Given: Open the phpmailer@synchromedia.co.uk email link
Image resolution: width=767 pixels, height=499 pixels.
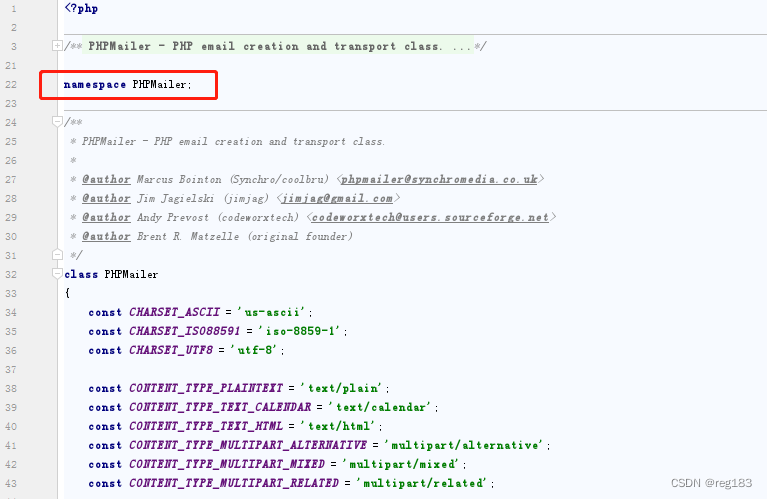Looking at the screenshot, I should click(x=439, y=180).
